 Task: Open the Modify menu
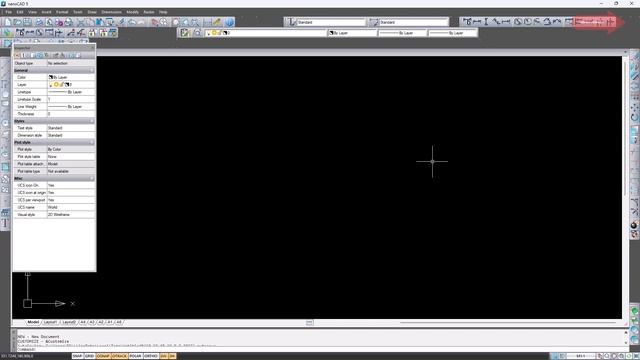[x=132, y=12]
